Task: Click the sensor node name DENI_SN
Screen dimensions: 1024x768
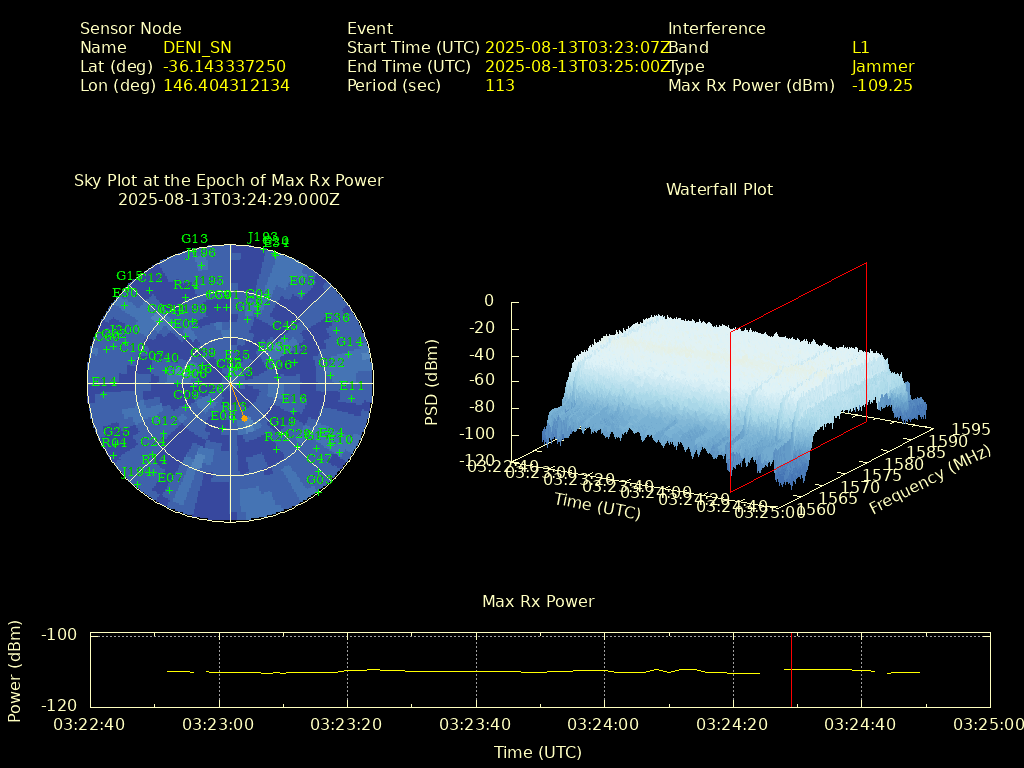Action: point(196,47)
